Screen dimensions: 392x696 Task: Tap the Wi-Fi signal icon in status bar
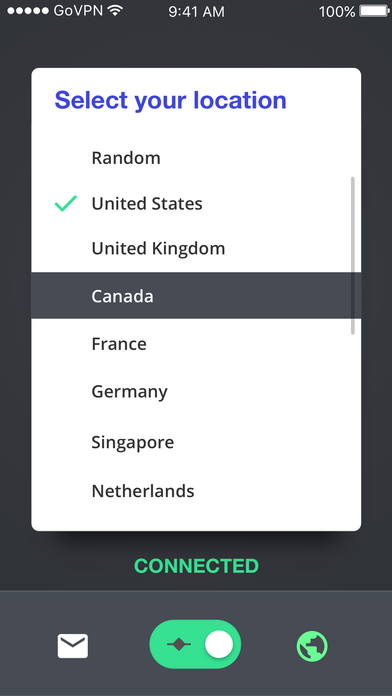[116, 11]
